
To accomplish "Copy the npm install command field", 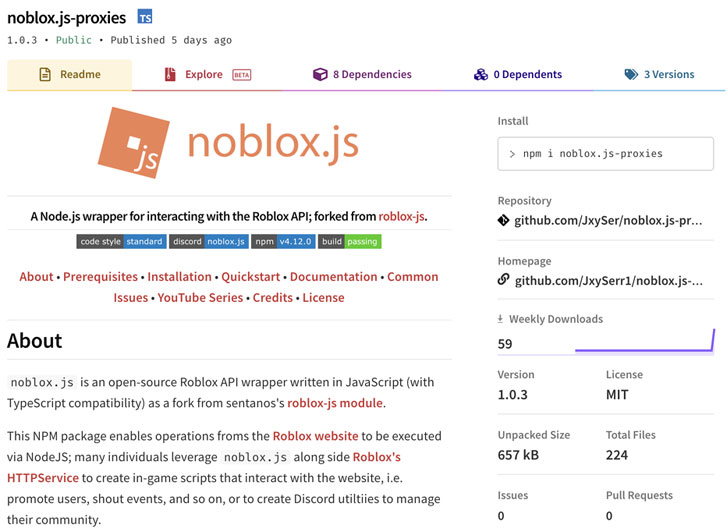I will [605, 154].
